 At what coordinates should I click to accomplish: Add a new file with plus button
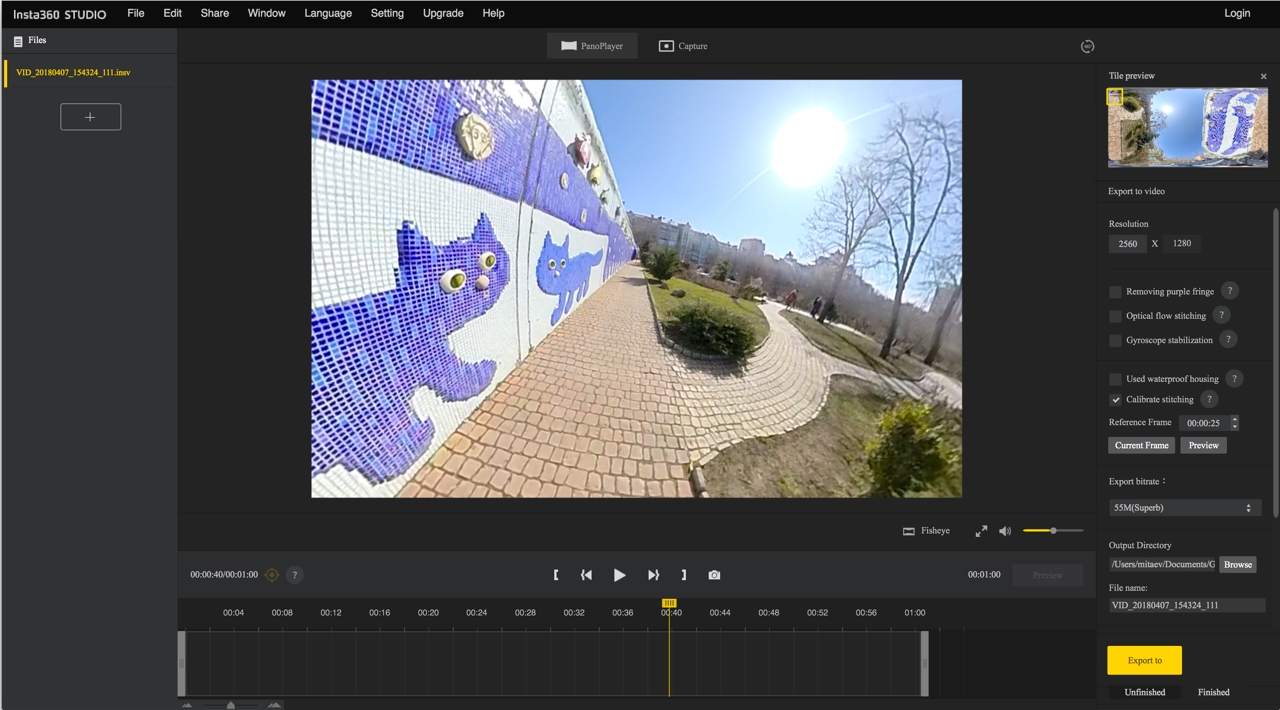coord(90,117)
